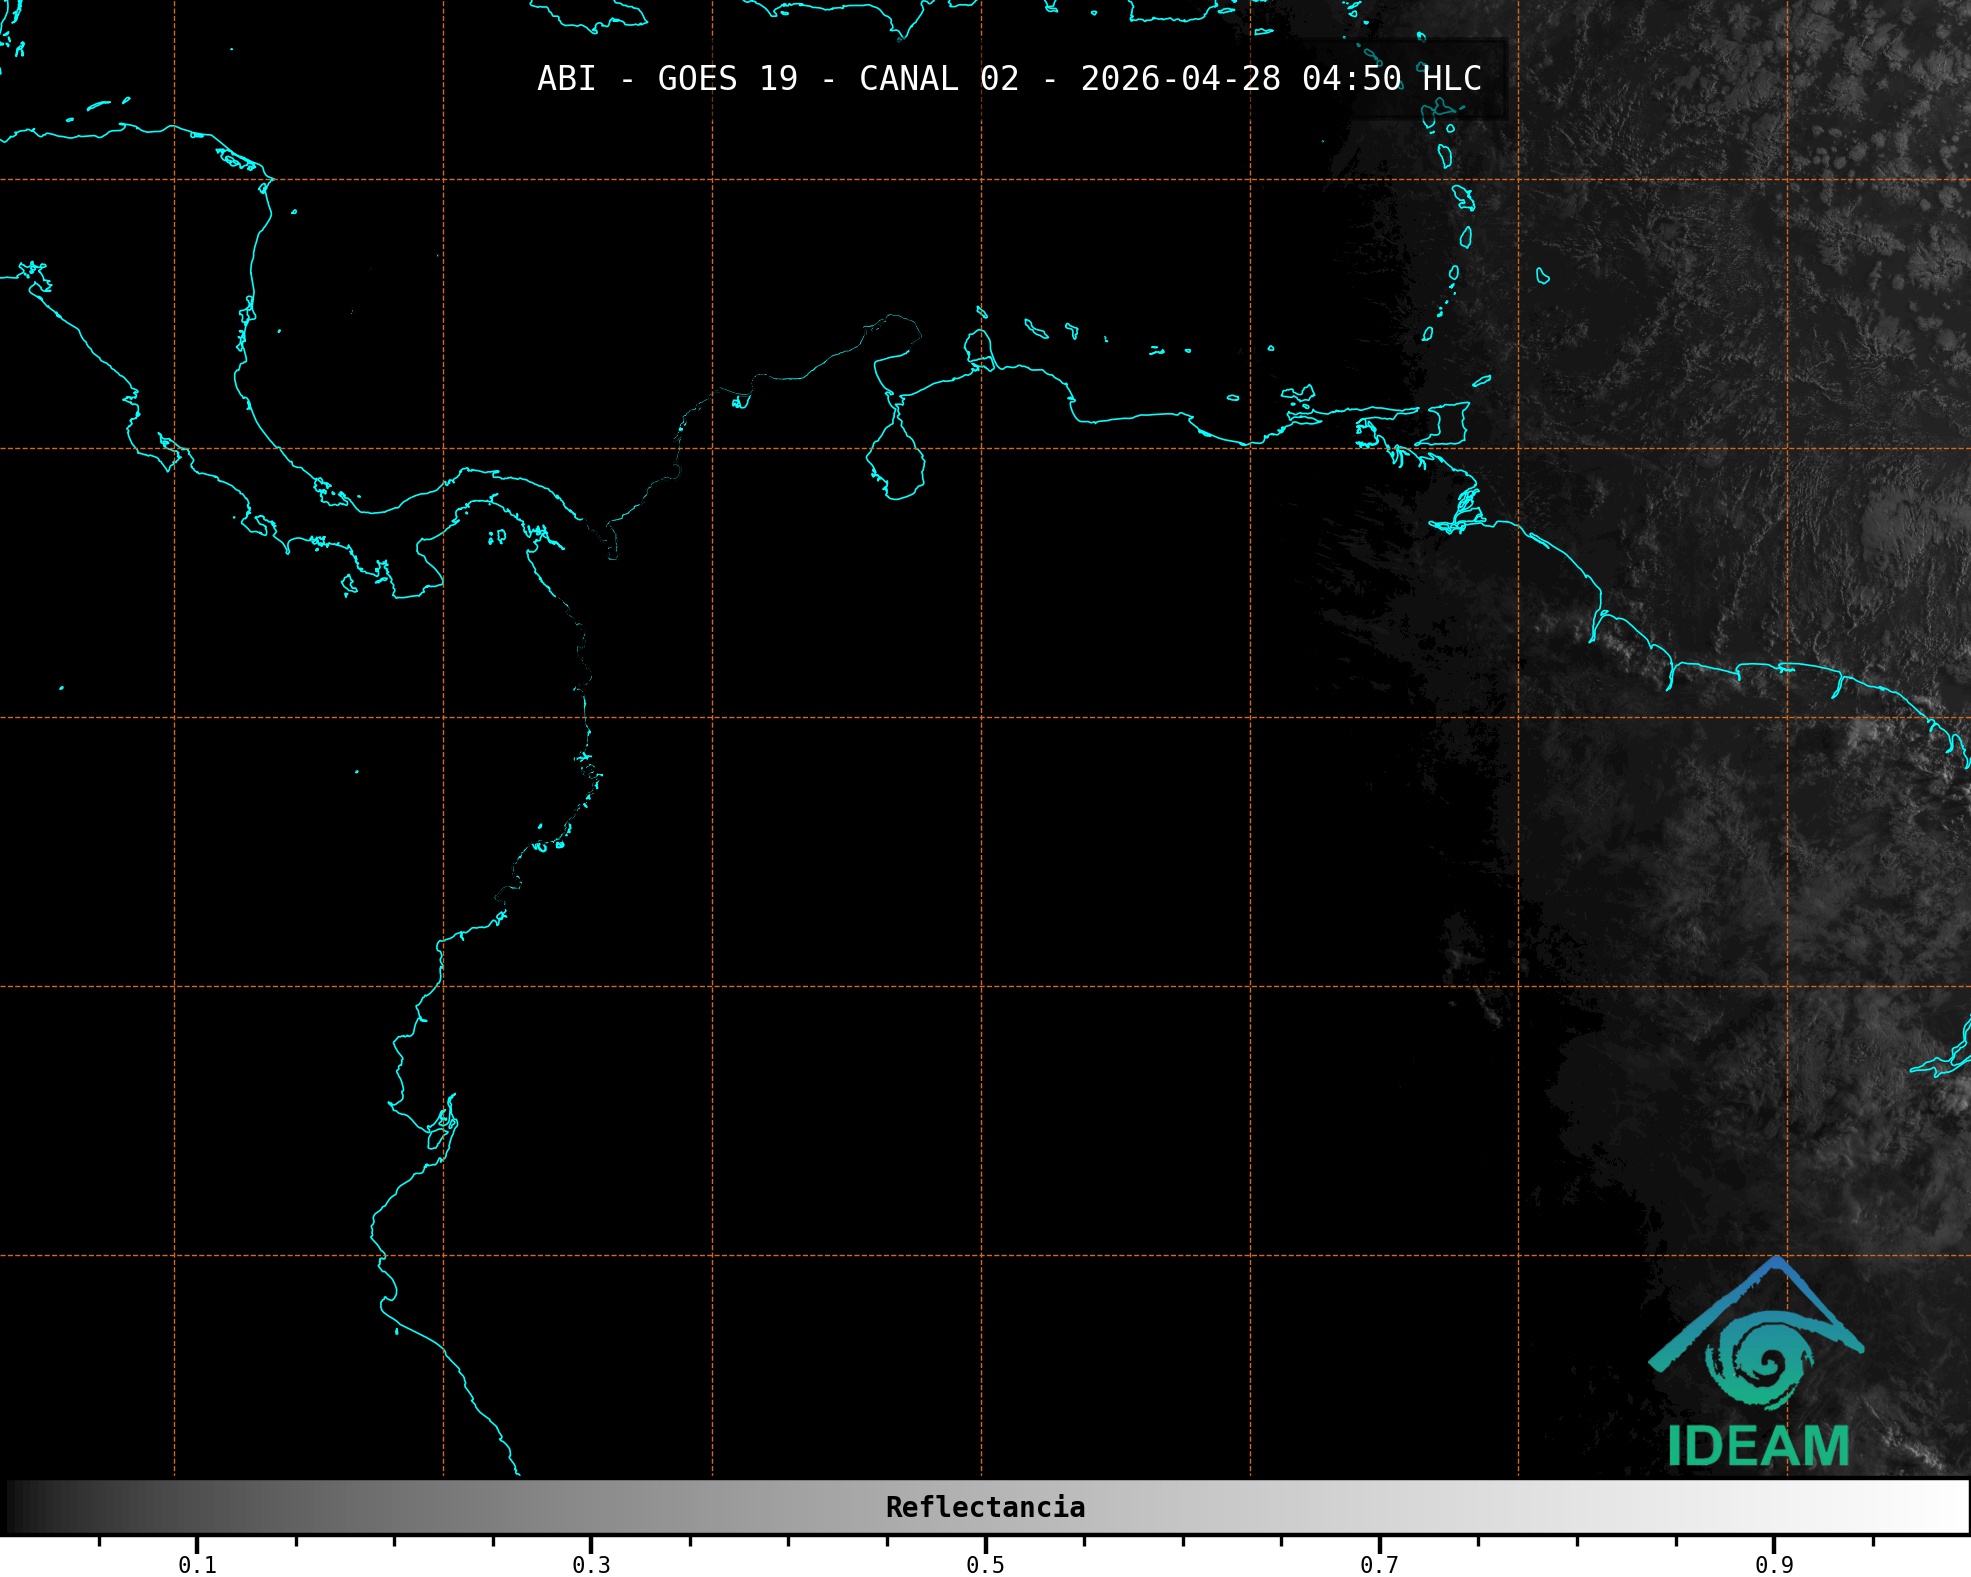Click the 0.5 tick label on colorbar
This screenshot has width=1971, height=1577.
coord(985,1565)
